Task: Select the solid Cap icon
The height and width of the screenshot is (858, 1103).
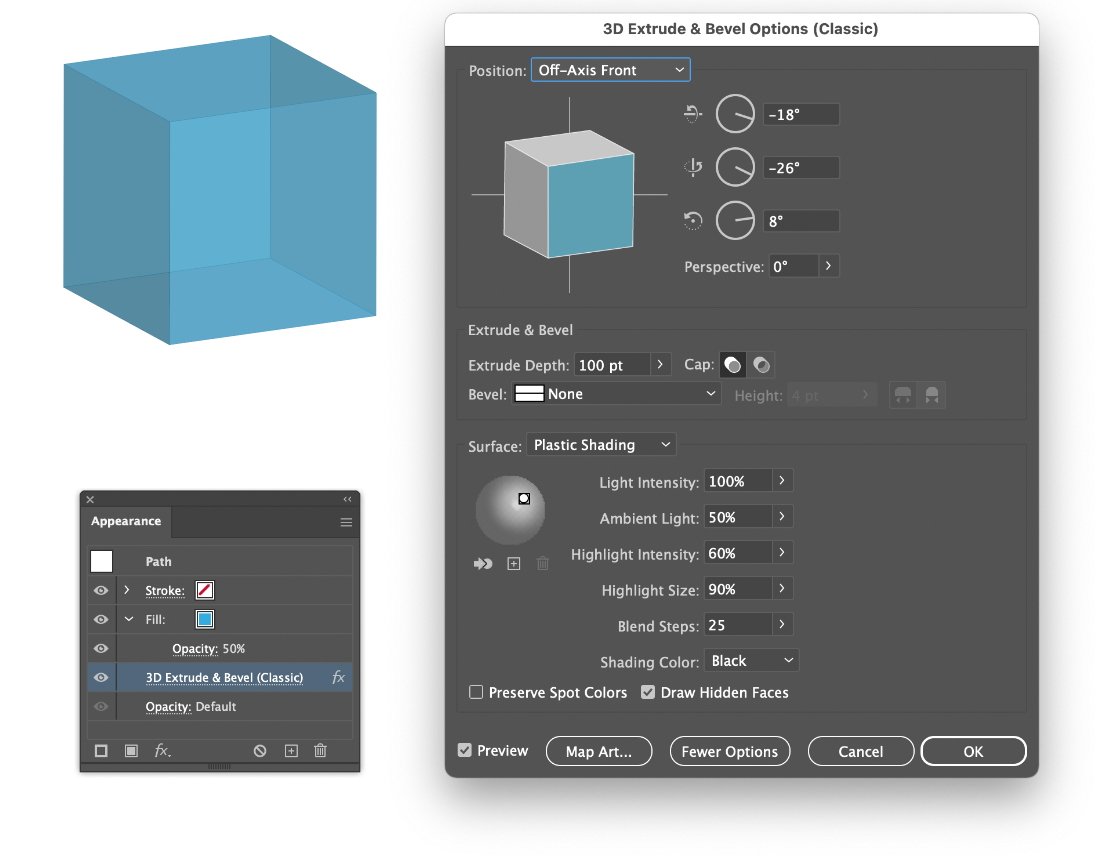Action: [732, 364]
